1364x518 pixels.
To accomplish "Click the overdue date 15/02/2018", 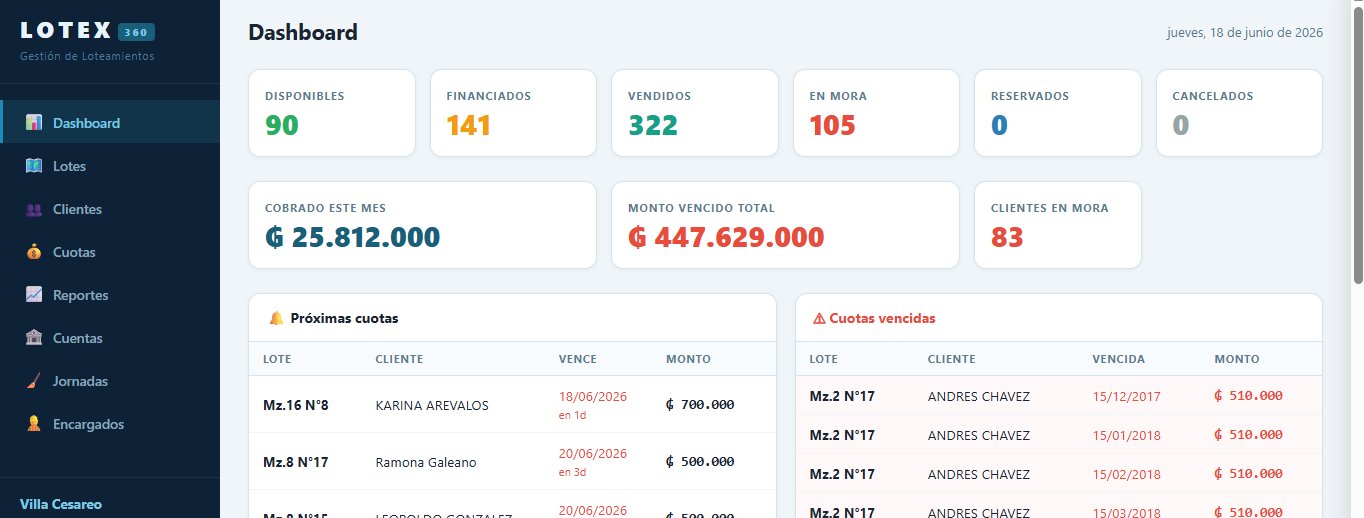I will (1127, 474).
